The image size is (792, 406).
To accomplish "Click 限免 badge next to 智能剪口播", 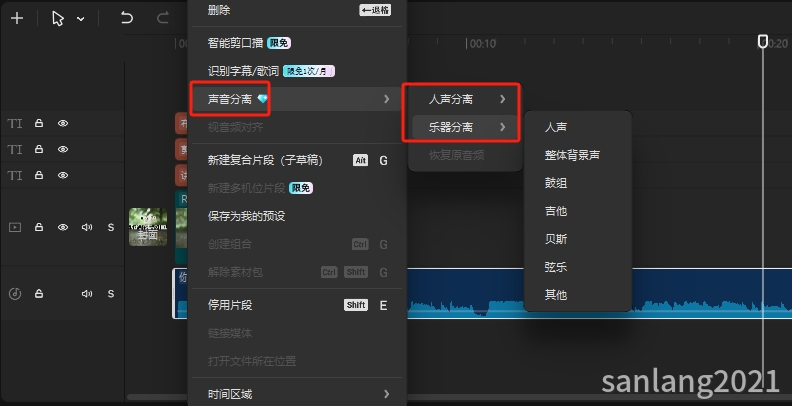I will coord(279,43).
